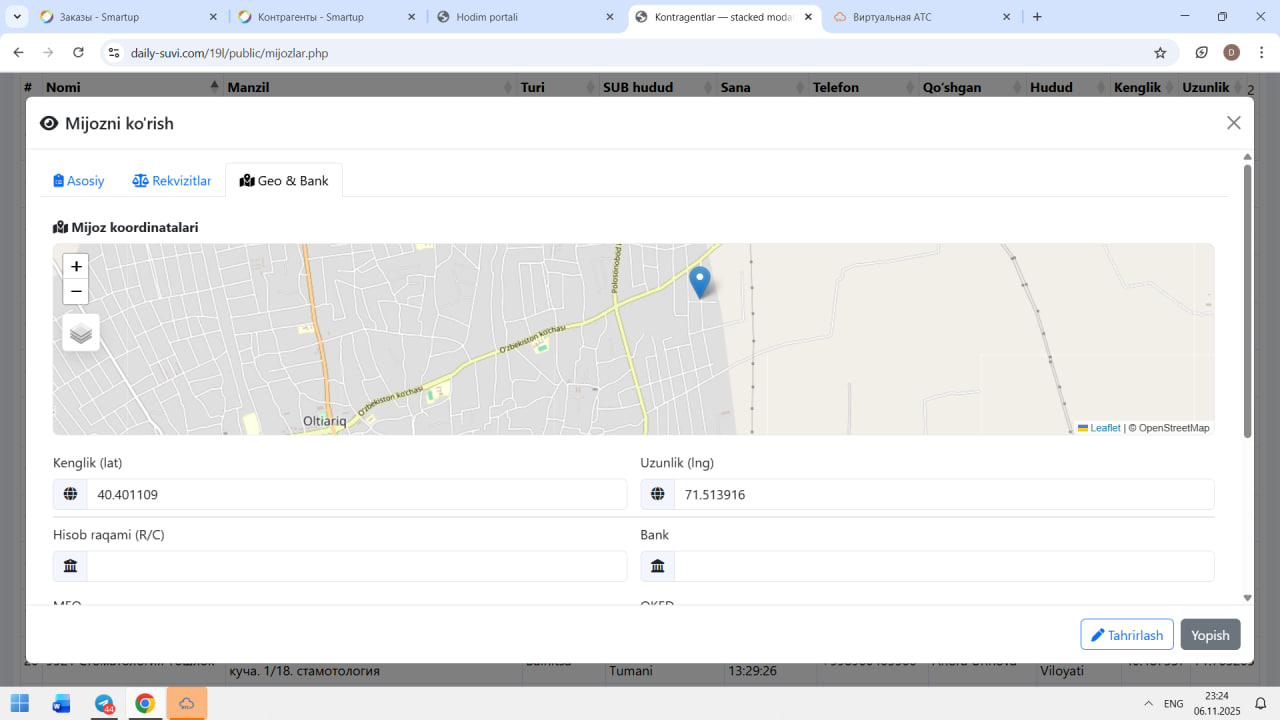
Task: Close the Mijozni ko'rish modal with X
Action: 1234,123
